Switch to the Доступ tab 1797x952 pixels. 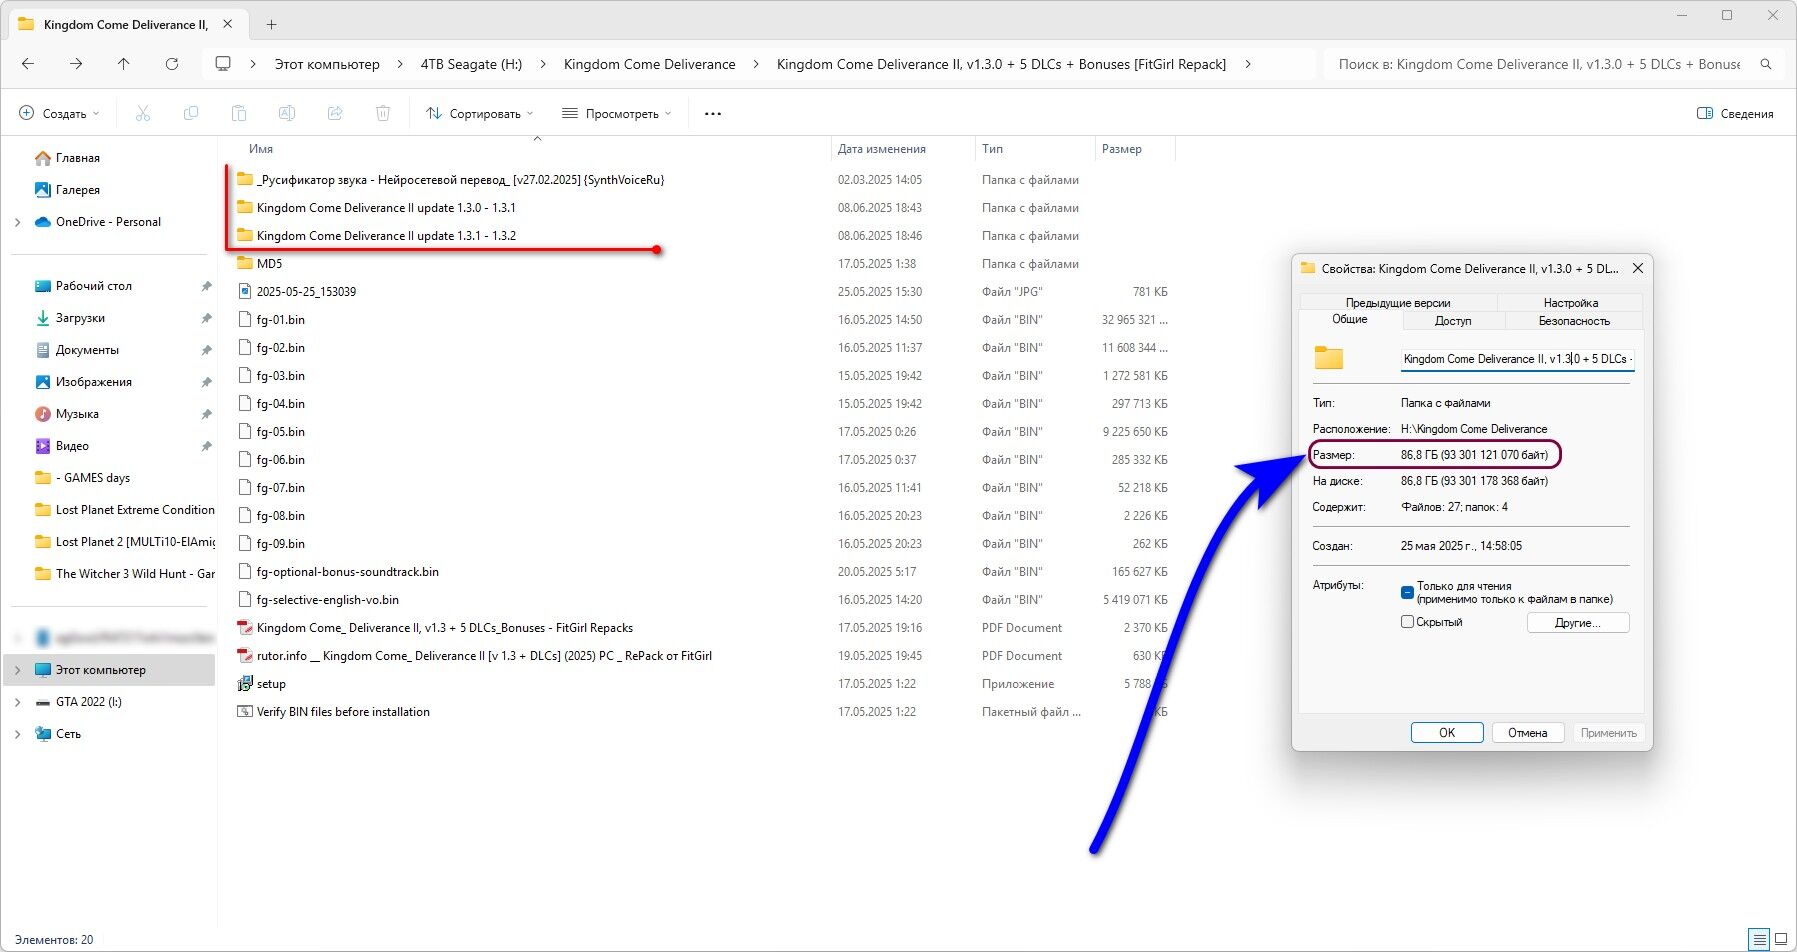[1453, 321]
